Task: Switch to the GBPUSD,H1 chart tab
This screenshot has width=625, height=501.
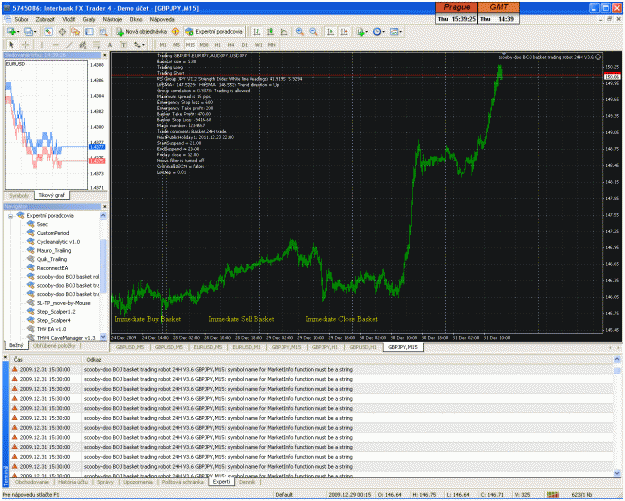Action: point(363,347)
